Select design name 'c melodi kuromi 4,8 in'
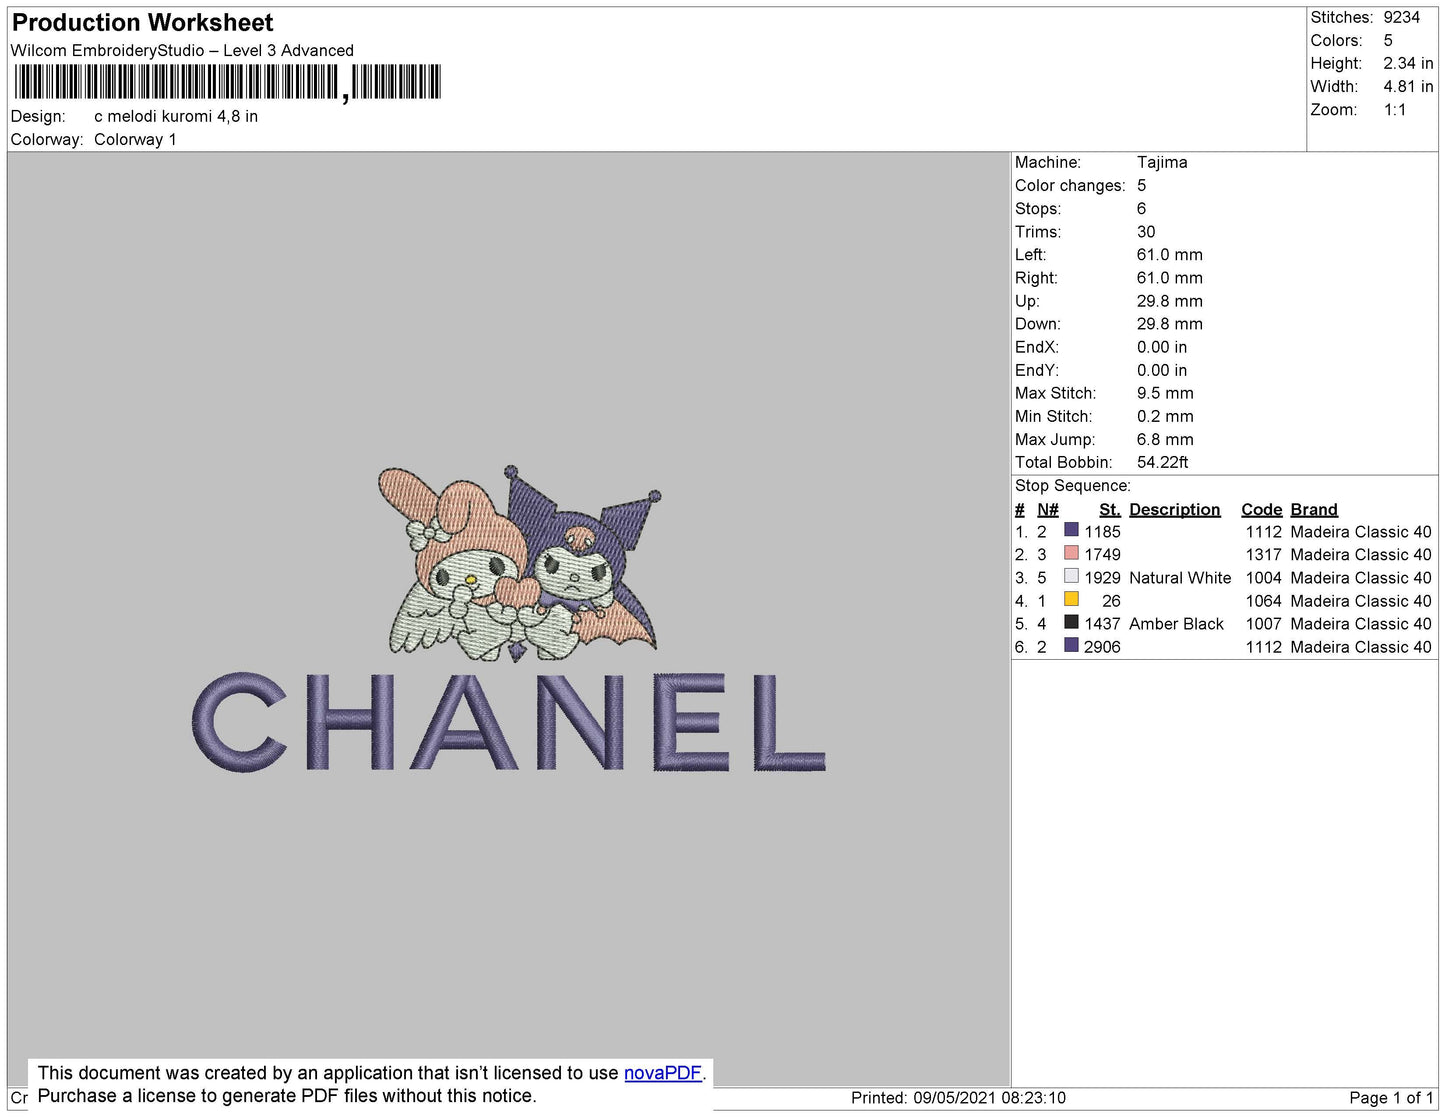Viewport: 1445px width, 1117px height. [176, 116]
